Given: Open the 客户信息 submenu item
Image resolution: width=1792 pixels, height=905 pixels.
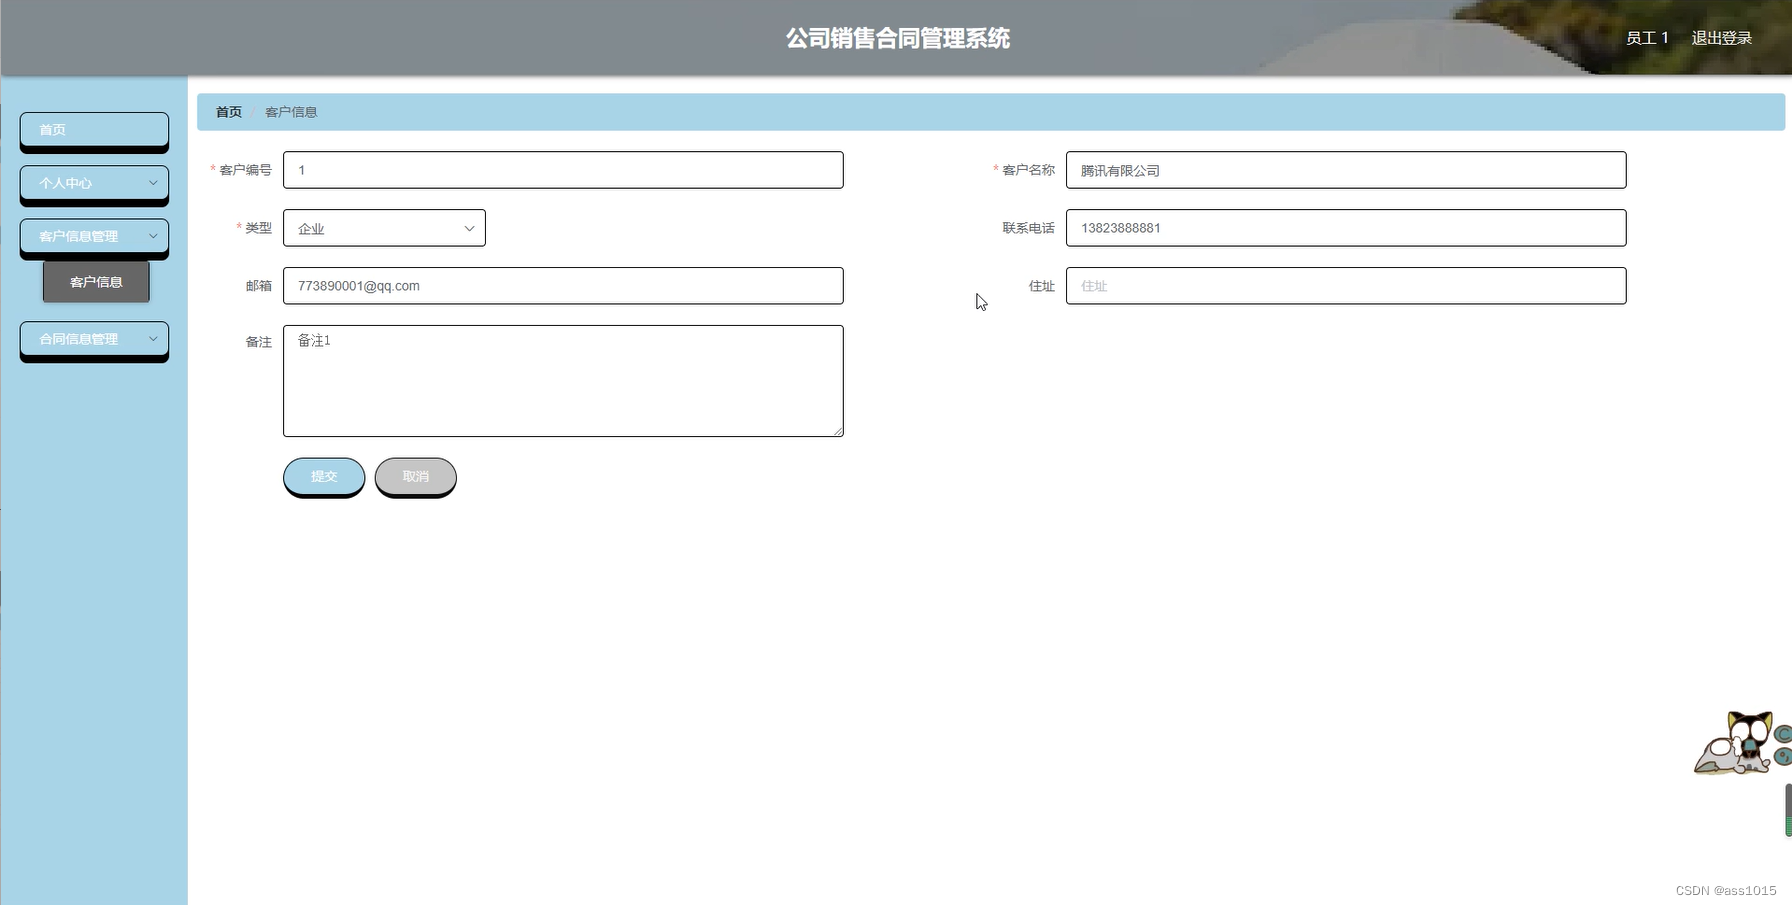Looking at the screenshot, I should coord(95,281).
